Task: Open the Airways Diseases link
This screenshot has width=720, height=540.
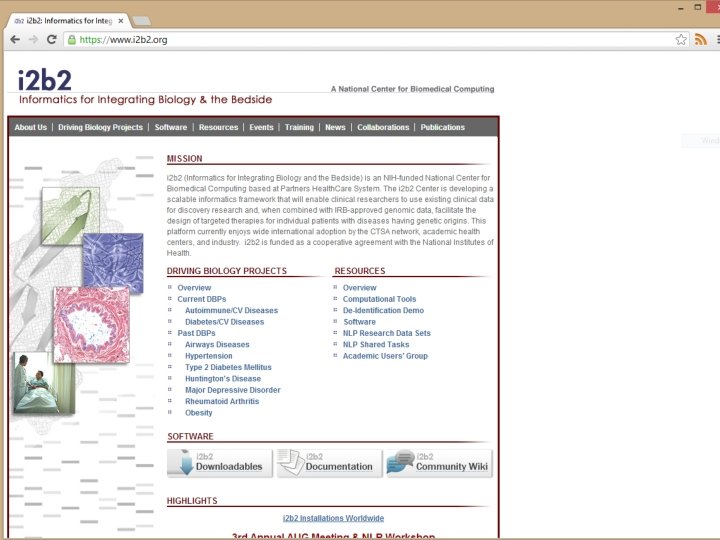Action: tap(217, 344)
